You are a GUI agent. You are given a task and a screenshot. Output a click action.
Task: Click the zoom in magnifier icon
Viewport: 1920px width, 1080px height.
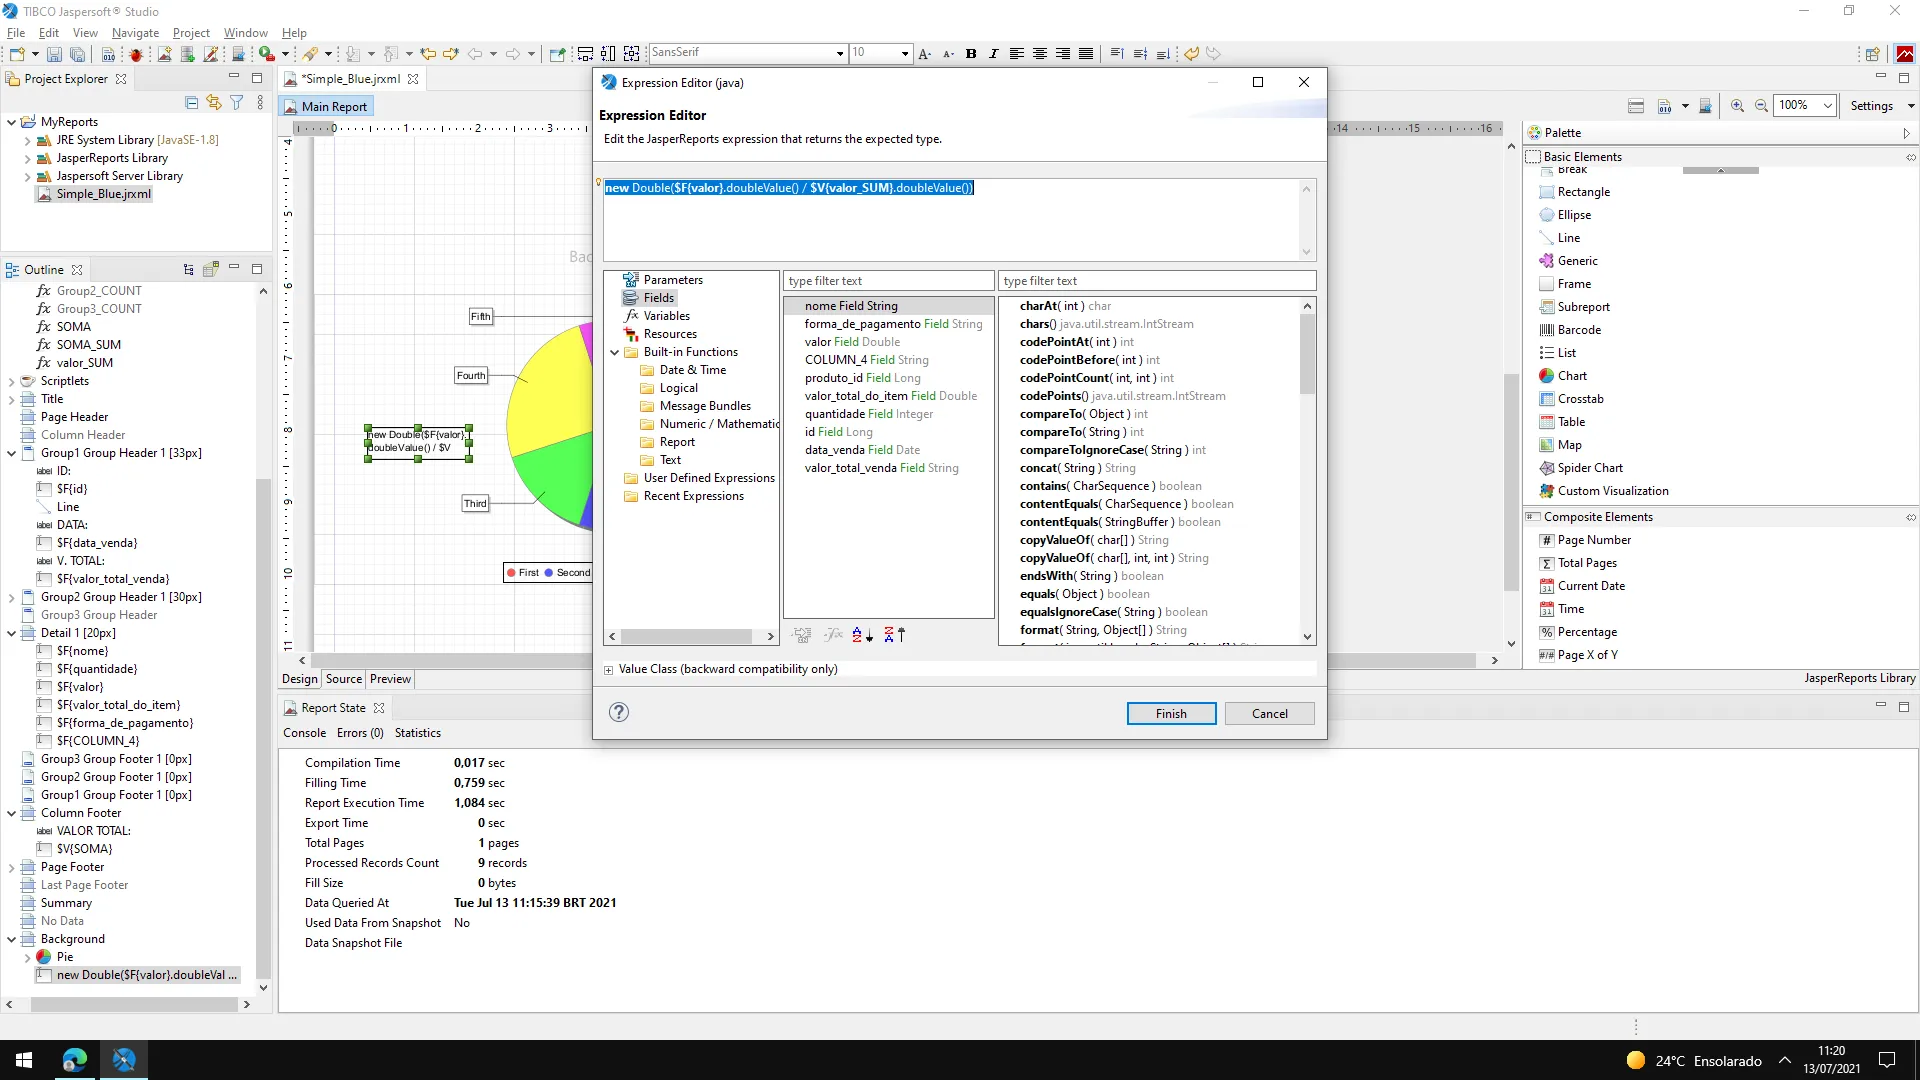pyautogui.click(x=1737, y=106)
